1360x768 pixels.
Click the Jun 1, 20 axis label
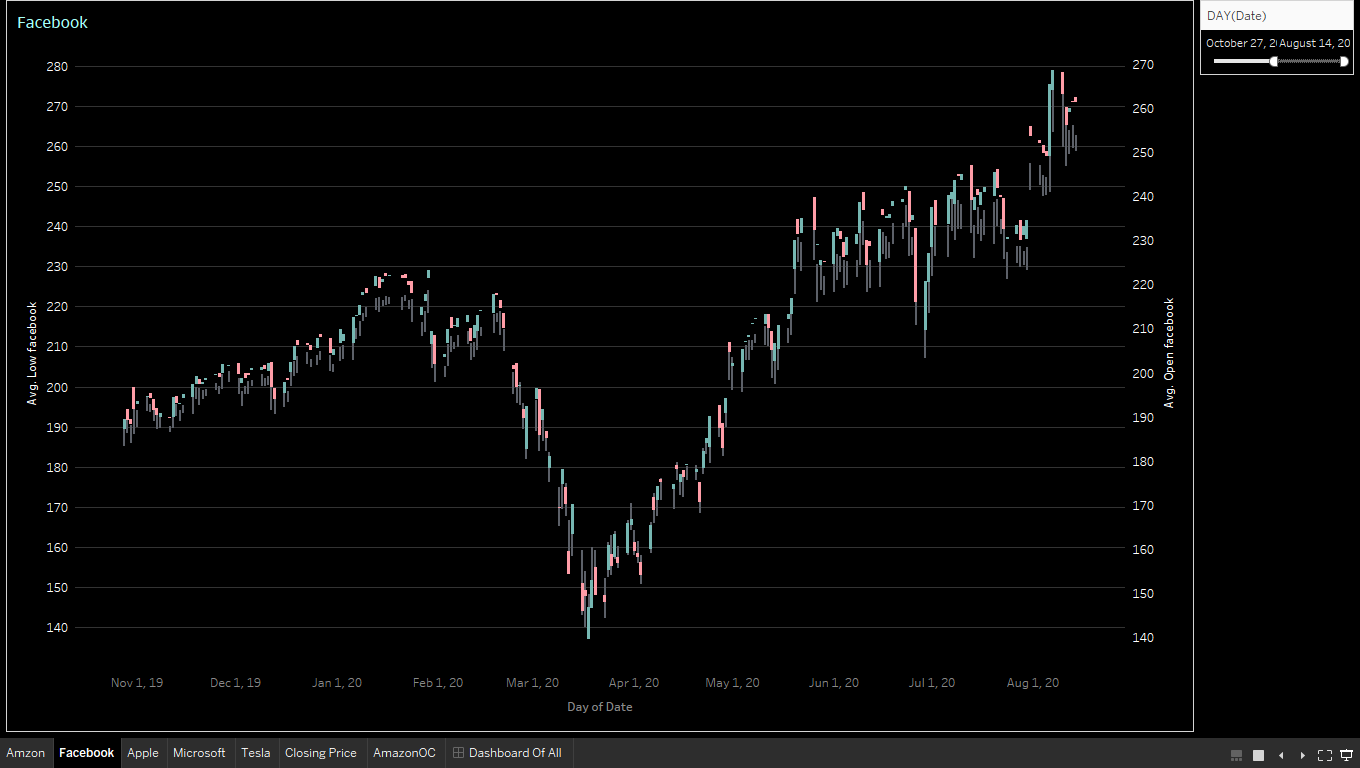834,683
